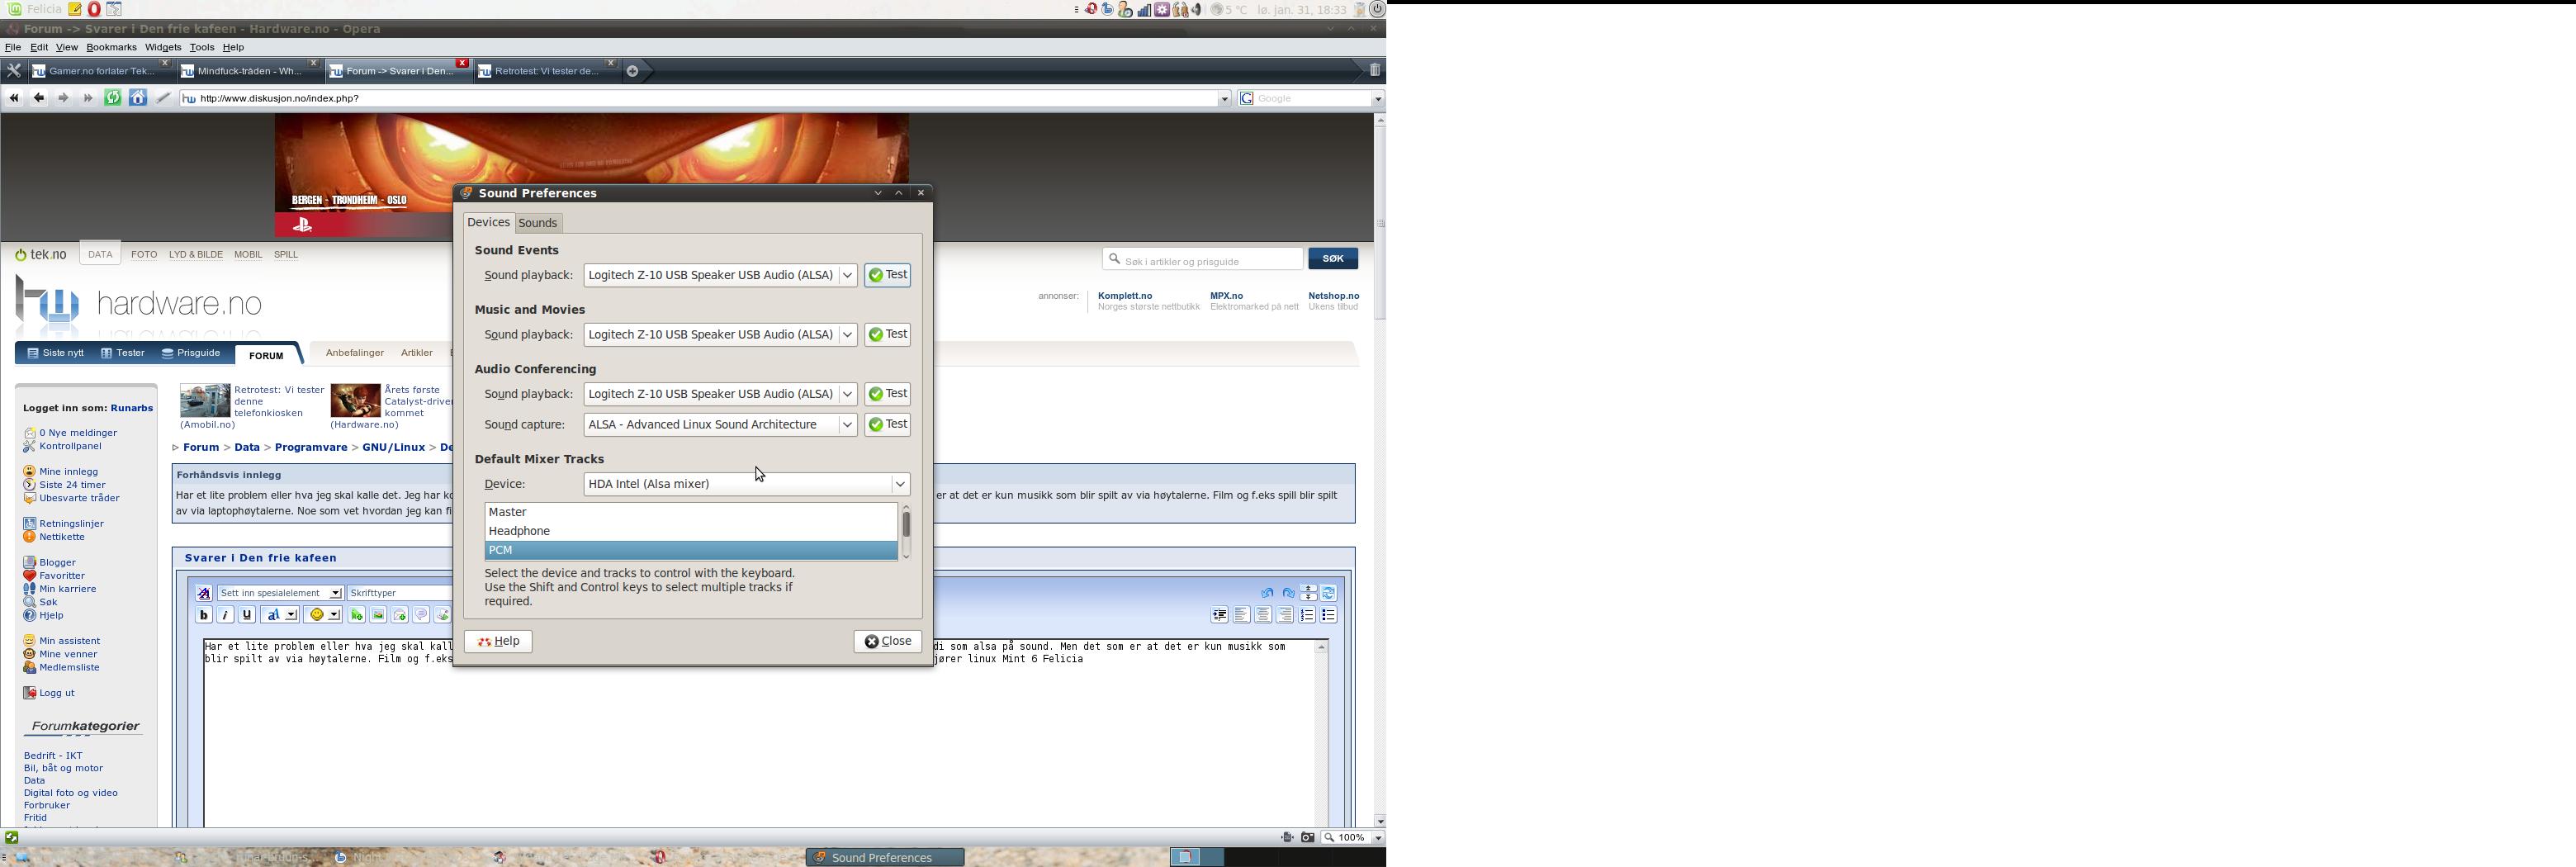Click the Opera address bar URL field

tap(705, 99)
